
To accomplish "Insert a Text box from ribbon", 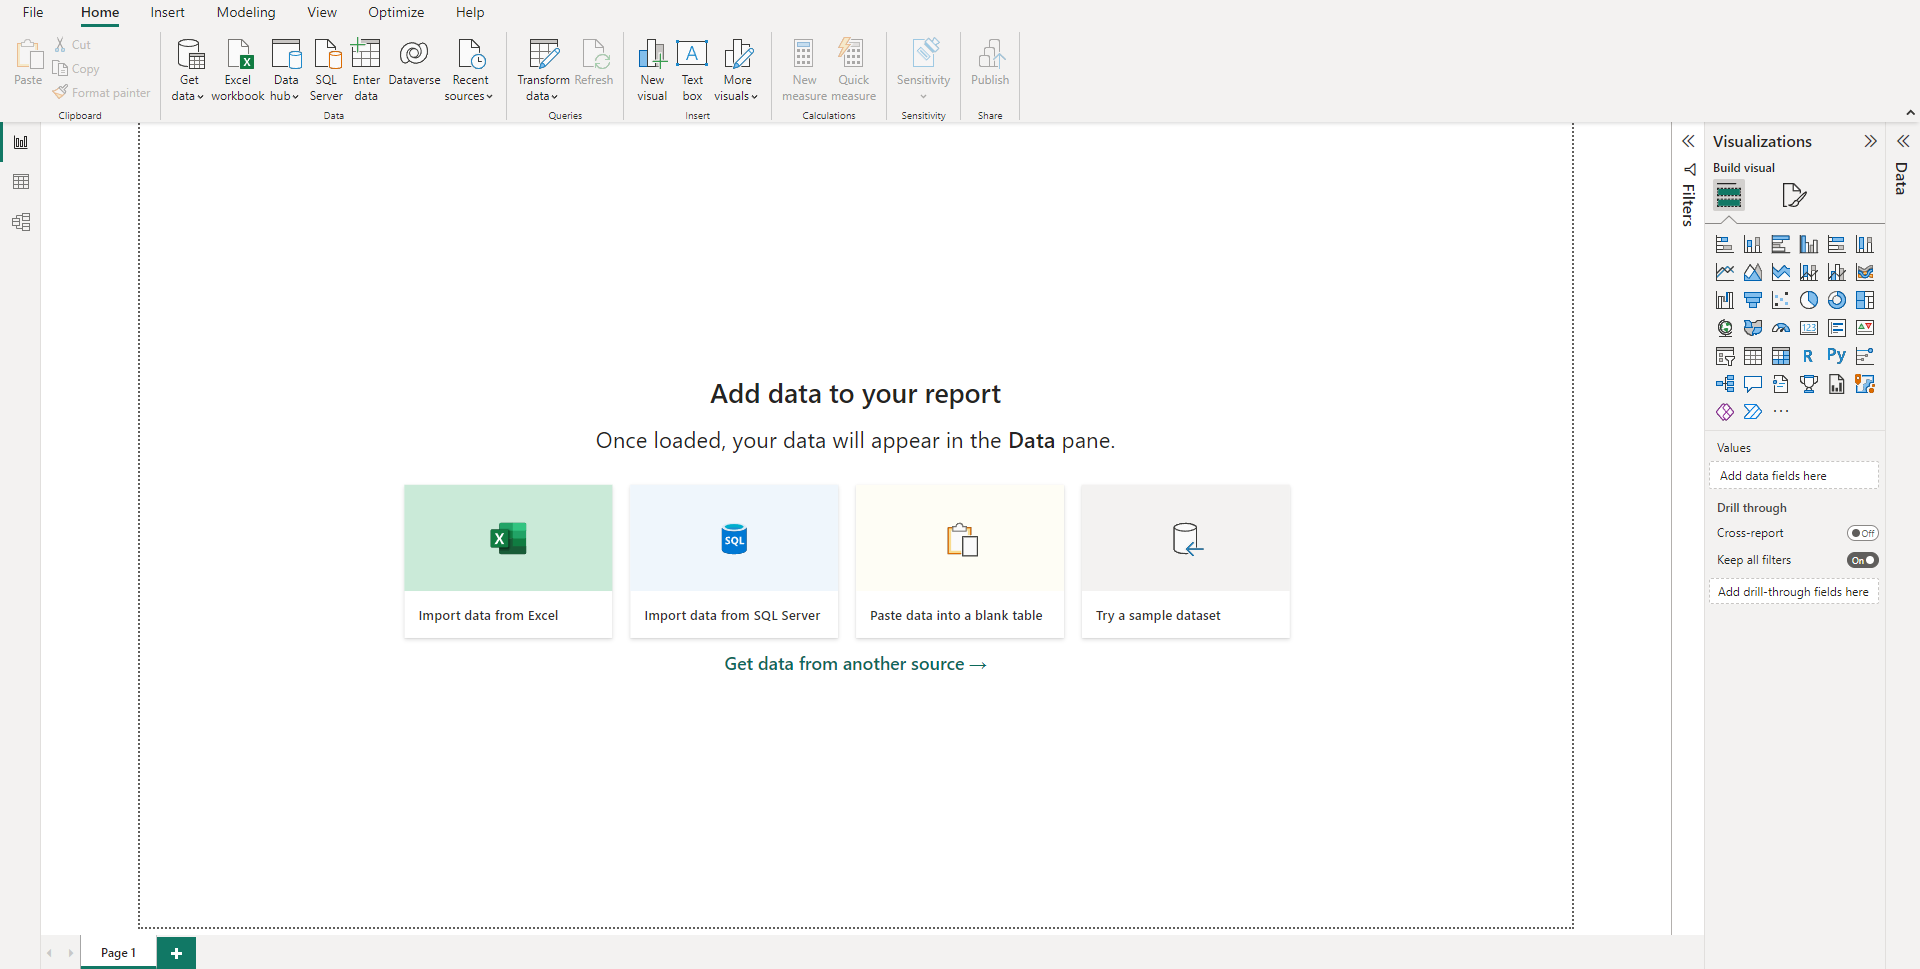I will (692, 70).
